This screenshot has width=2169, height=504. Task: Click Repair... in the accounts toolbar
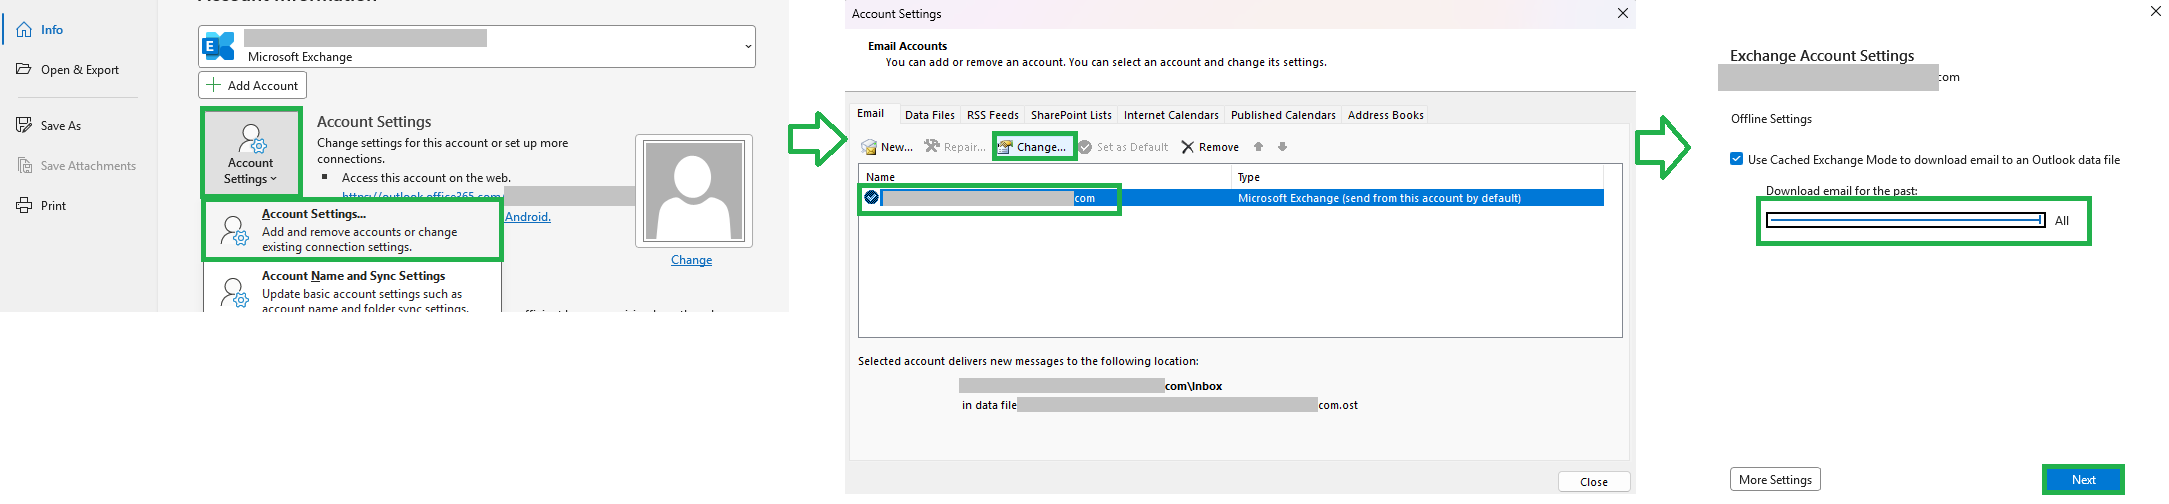coord(955,147)
